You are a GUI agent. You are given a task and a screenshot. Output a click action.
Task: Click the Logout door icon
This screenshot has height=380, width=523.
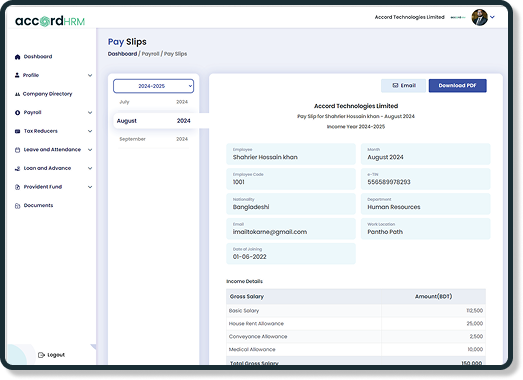pyautogui.click(x=41, y=355)
